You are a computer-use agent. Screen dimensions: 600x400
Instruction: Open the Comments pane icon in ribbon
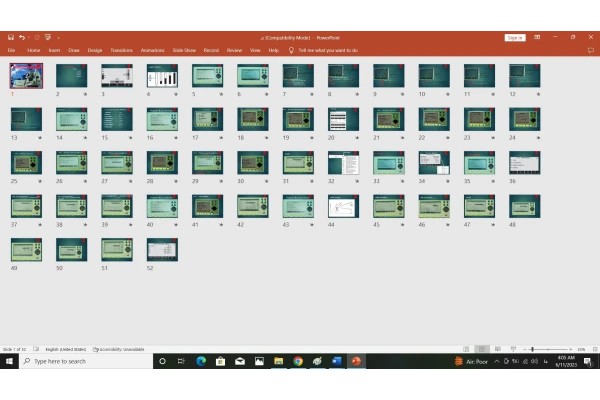(591, 50)
